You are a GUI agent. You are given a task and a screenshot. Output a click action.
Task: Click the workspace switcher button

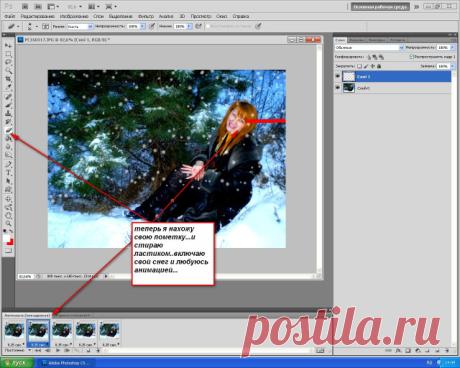(x=380, y=6)
